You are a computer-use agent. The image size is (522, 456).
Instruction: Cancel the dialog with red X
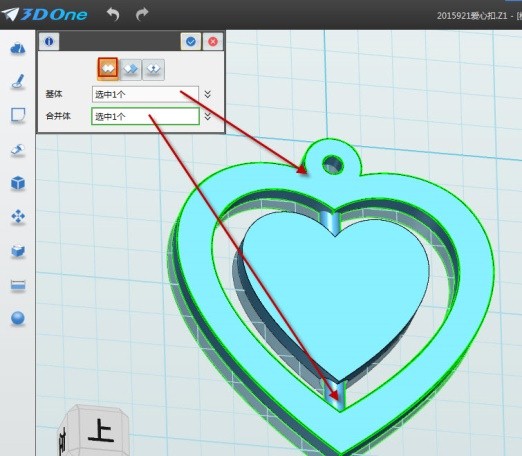tap(213, 41)
